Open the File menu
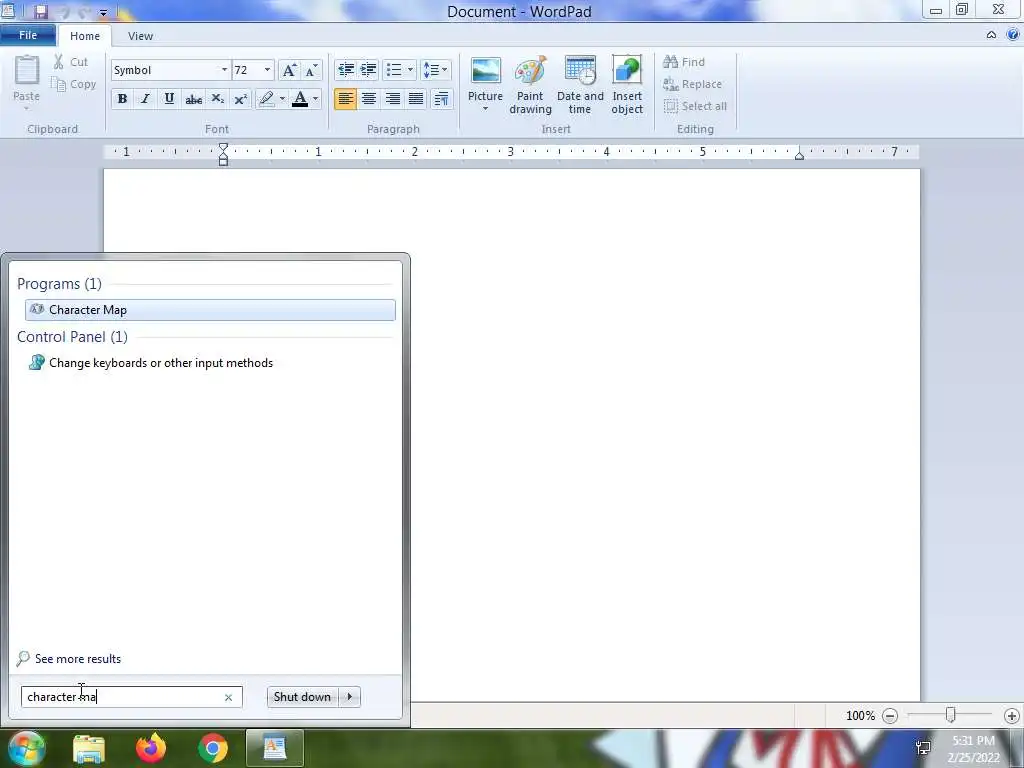The height and width of the screenshot is (768, 1024). pyautogui.click(x=28, y=35)
